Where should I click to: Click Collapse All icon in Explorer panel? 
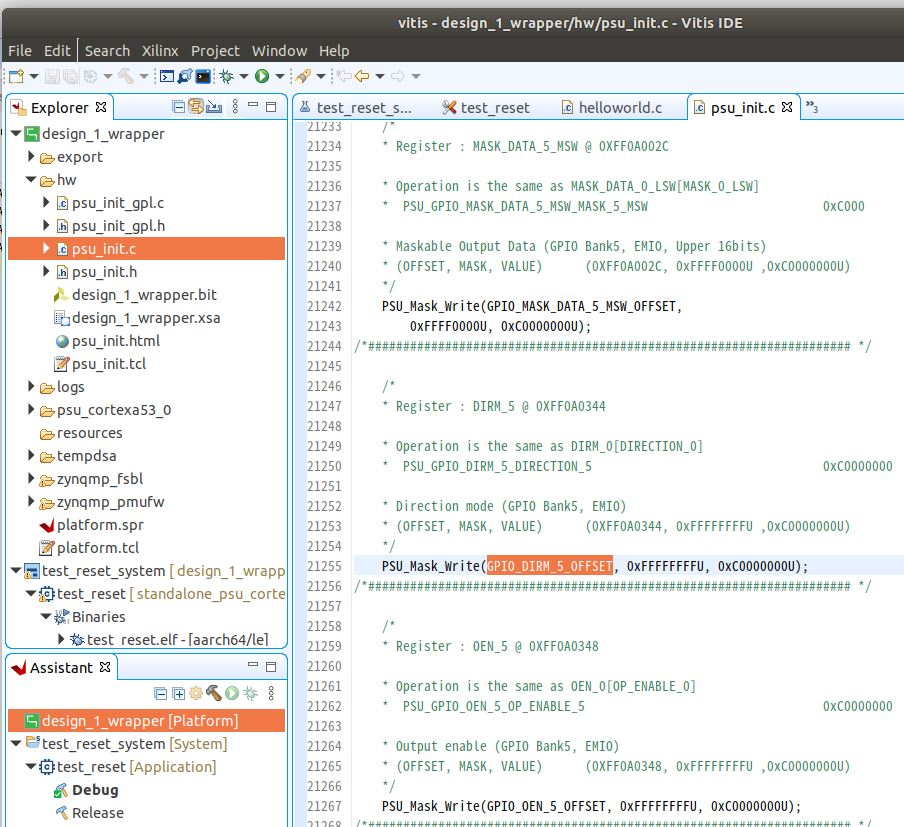(x=179, y=107)
